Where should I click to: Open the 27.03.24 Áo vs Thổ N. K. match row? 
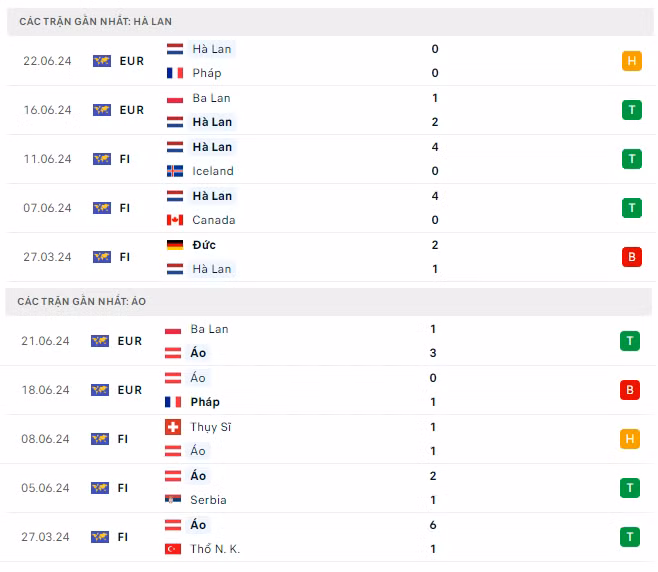(x=329, y=537)
